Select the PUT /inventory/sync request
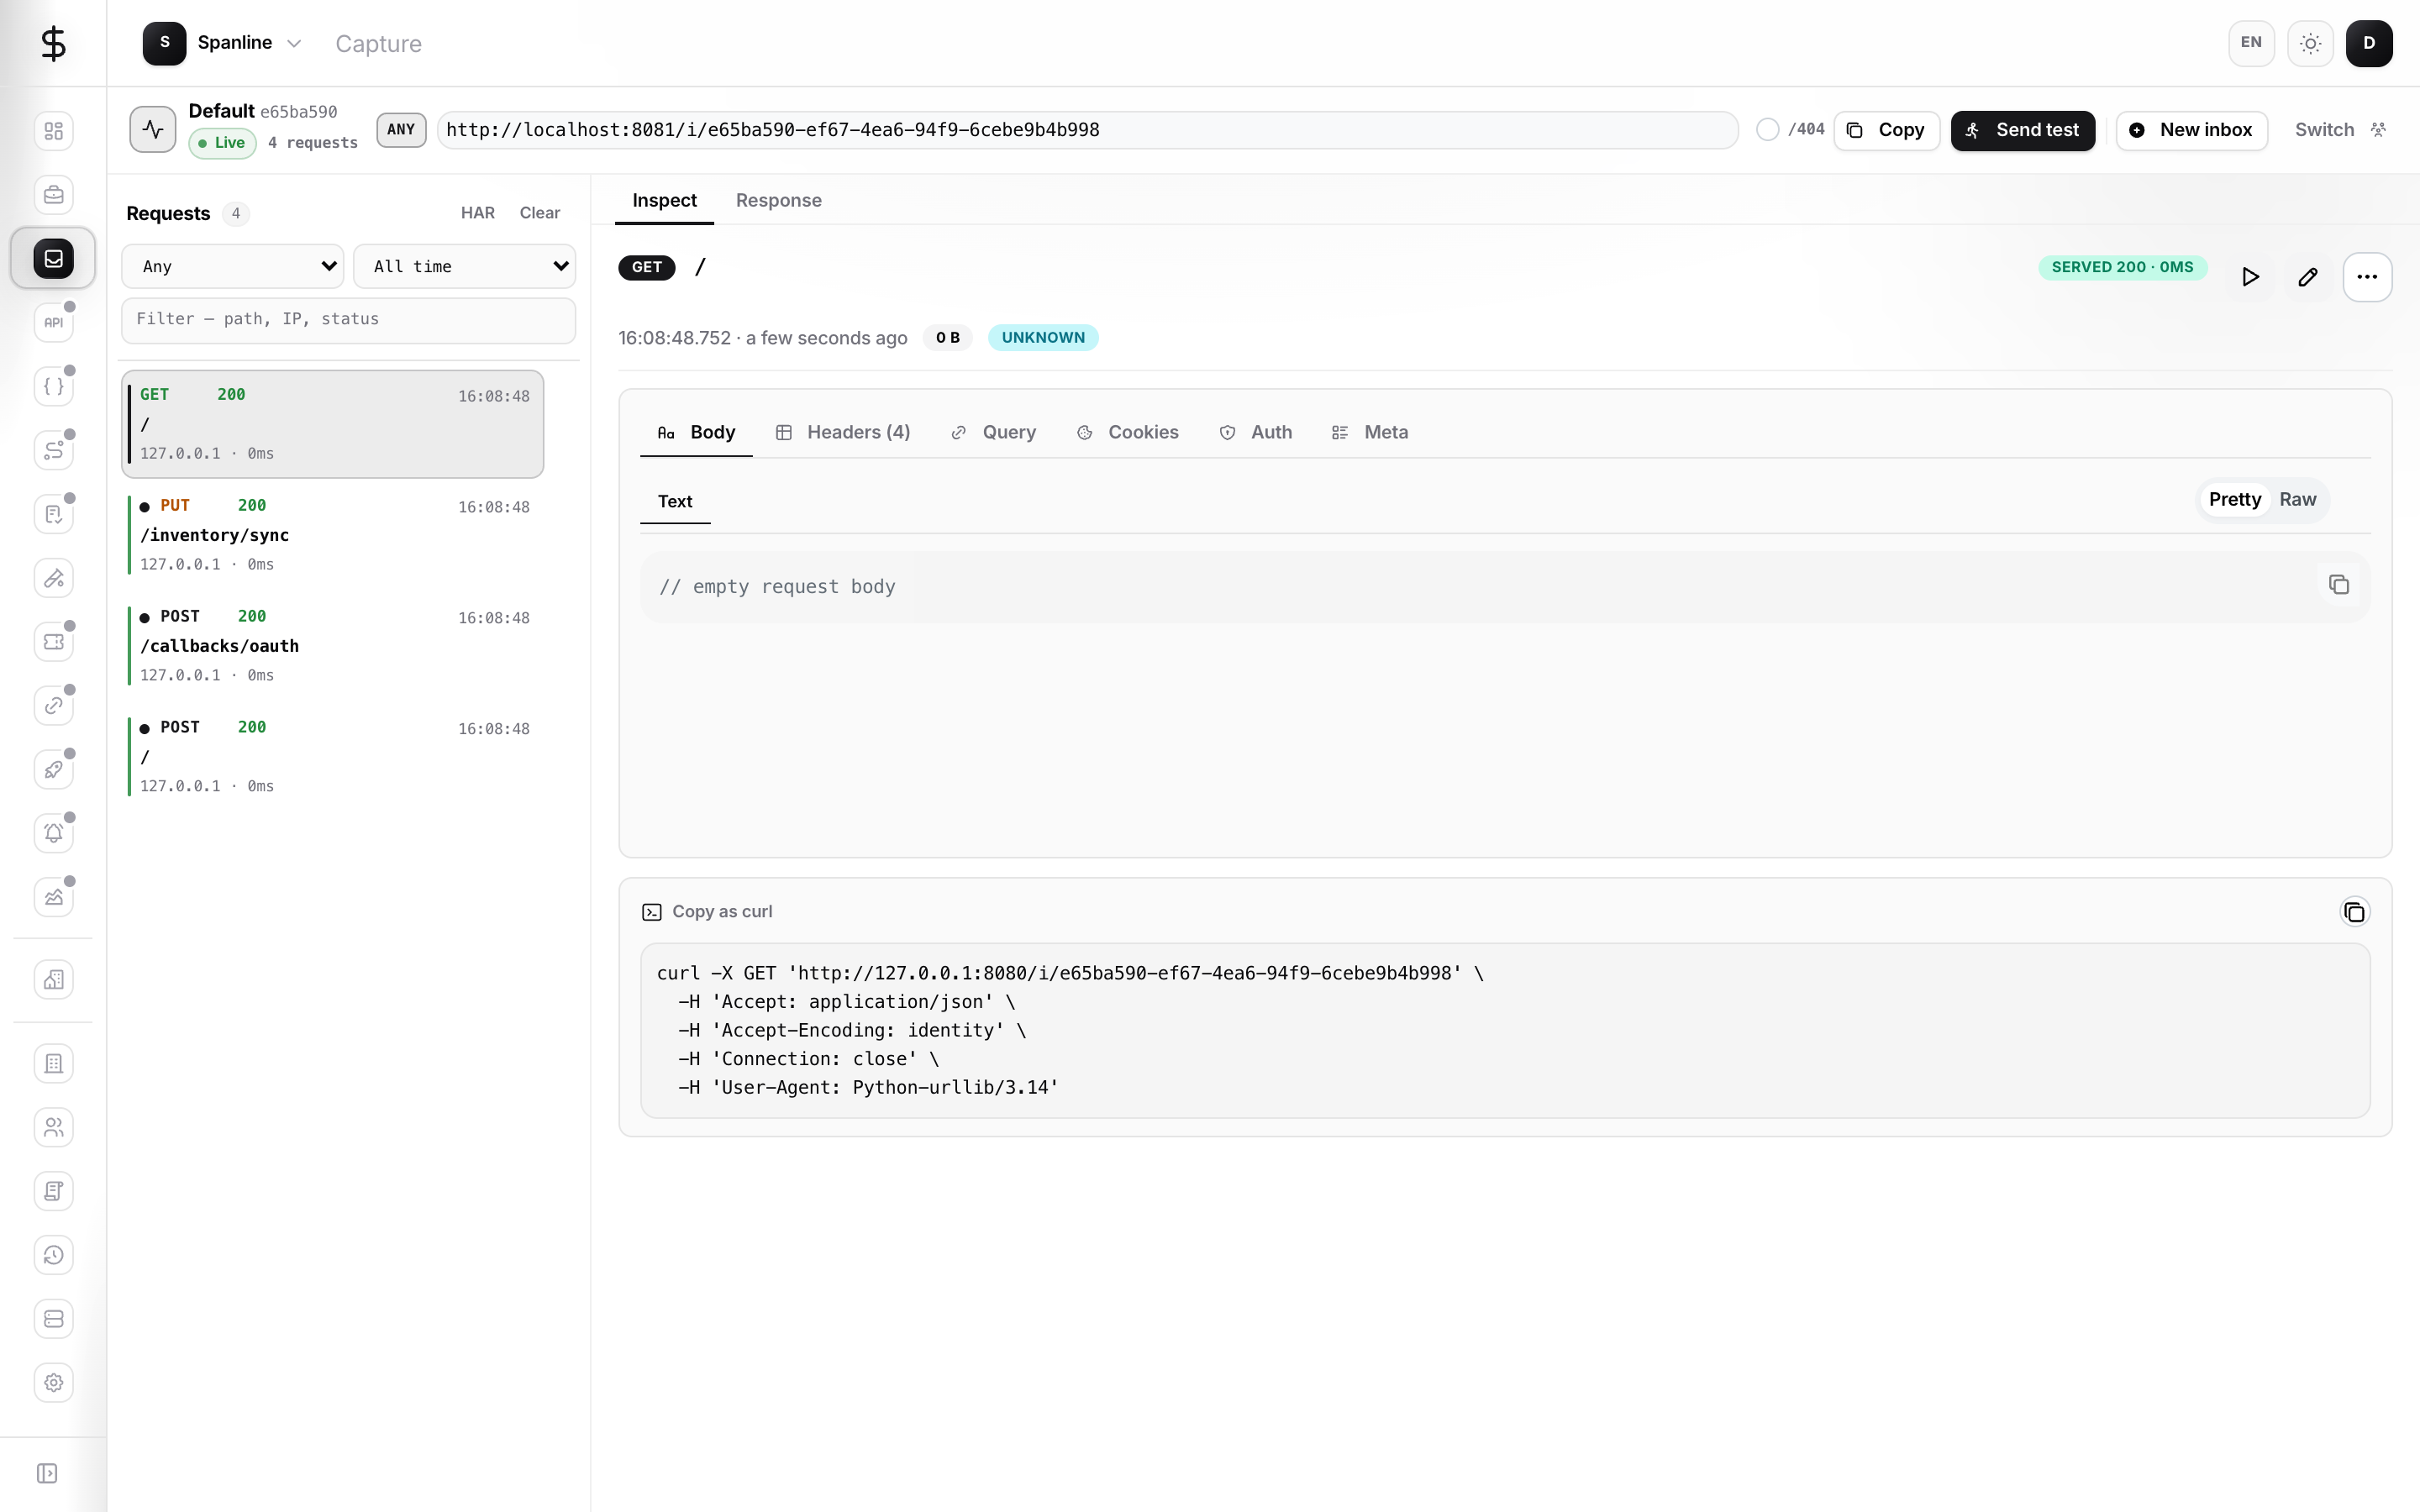 coord(333,535)
